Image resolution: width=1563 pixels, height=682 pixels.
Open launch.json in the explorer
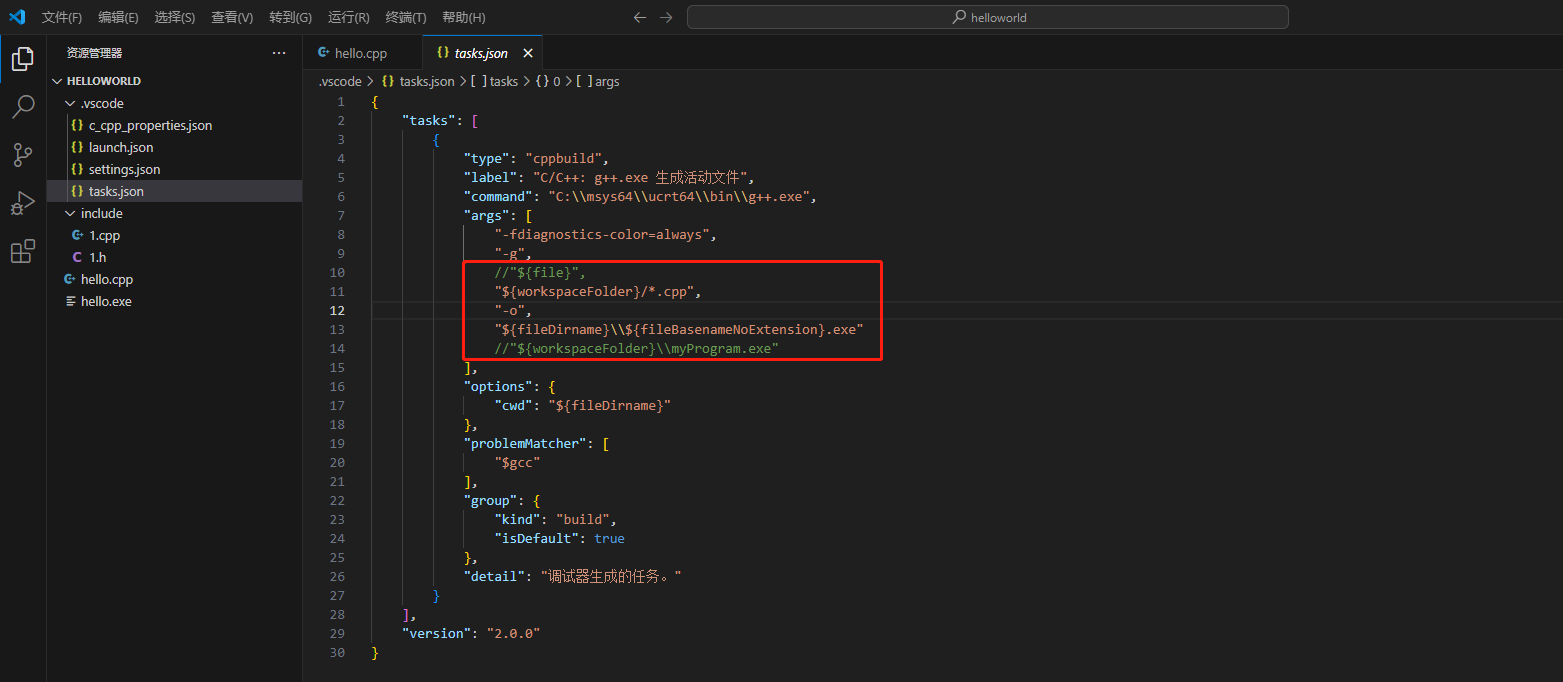[175, 147]
